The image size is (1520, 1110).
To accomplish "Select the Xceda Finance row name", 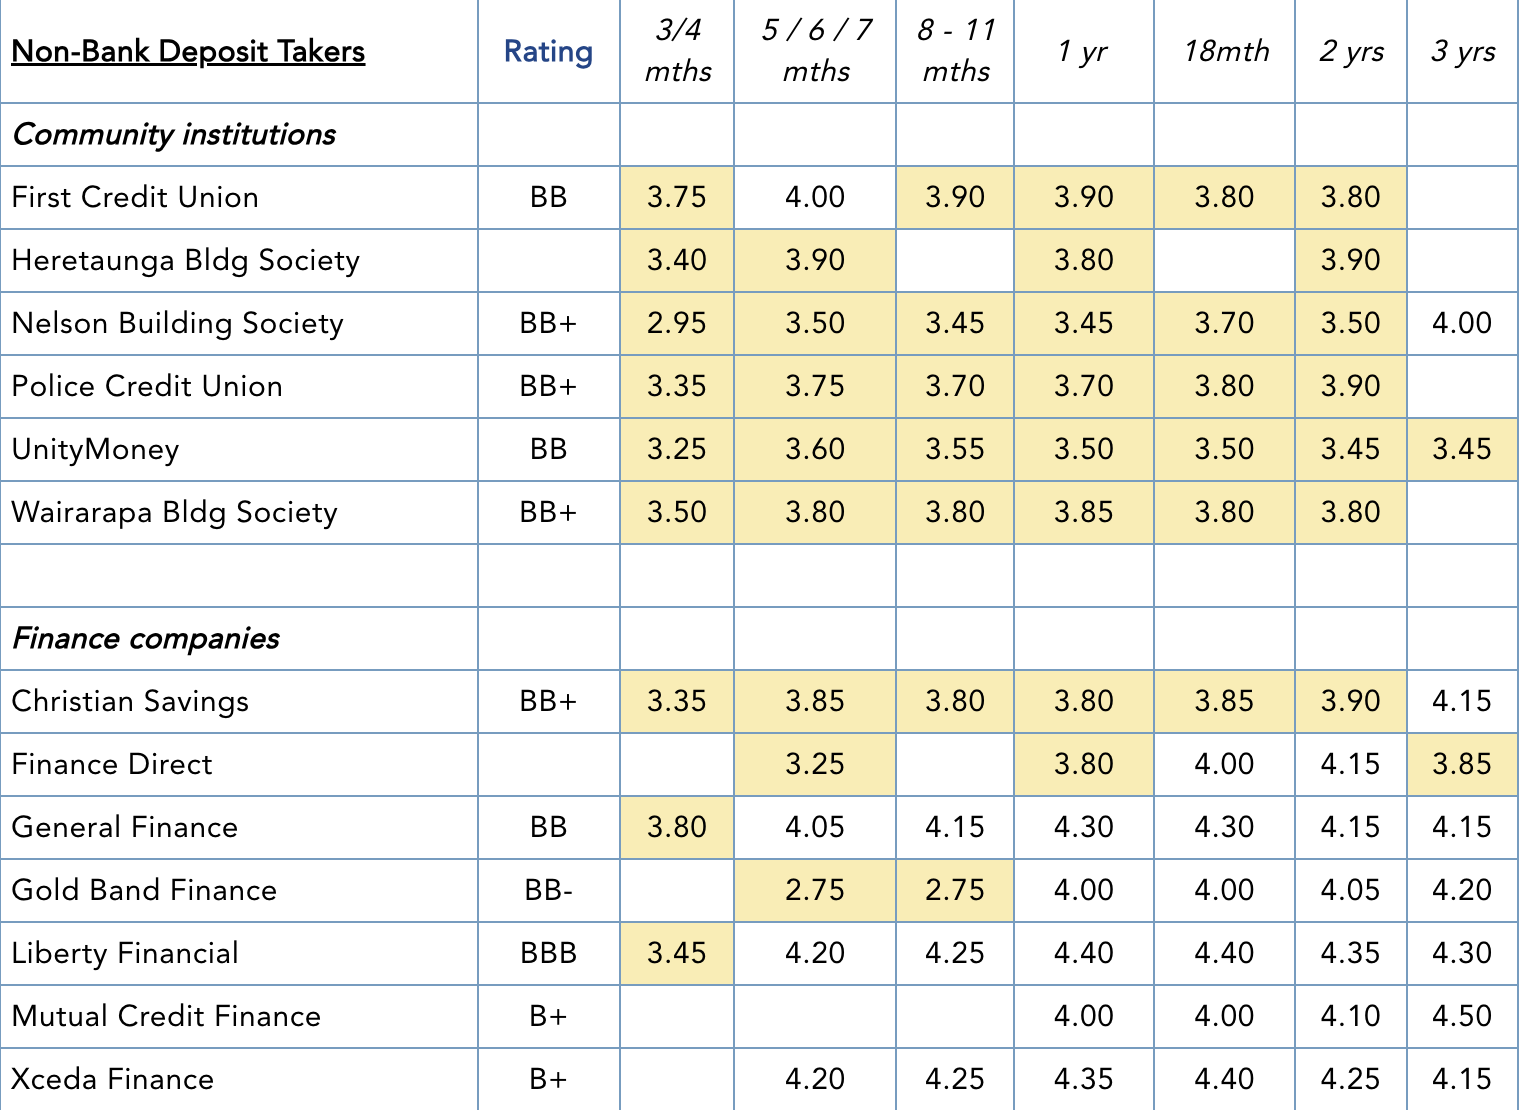I will tap(113, 1079).
